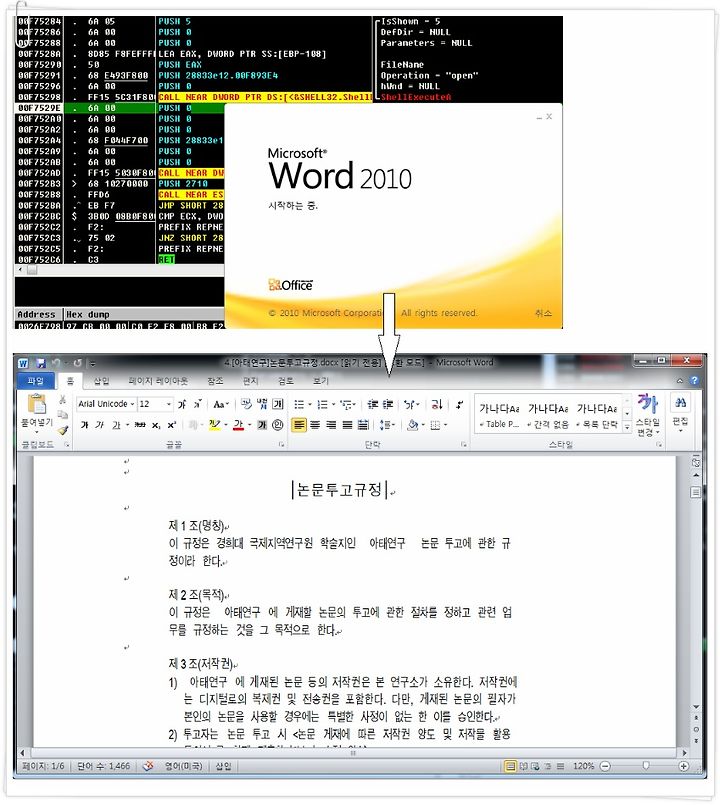This screenshot has width=720, height=805.
Task: Open the Borders dropdown arrow
Action: (x=445, y=425)
